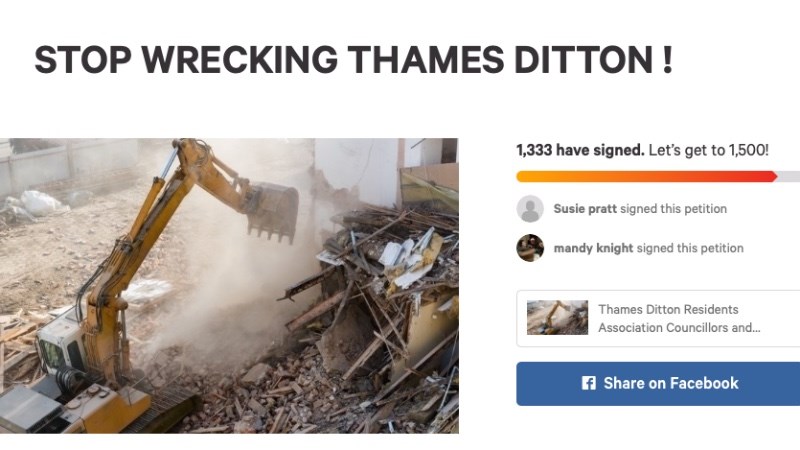Click Association Councillors and… truncated text

coord(679,328)
